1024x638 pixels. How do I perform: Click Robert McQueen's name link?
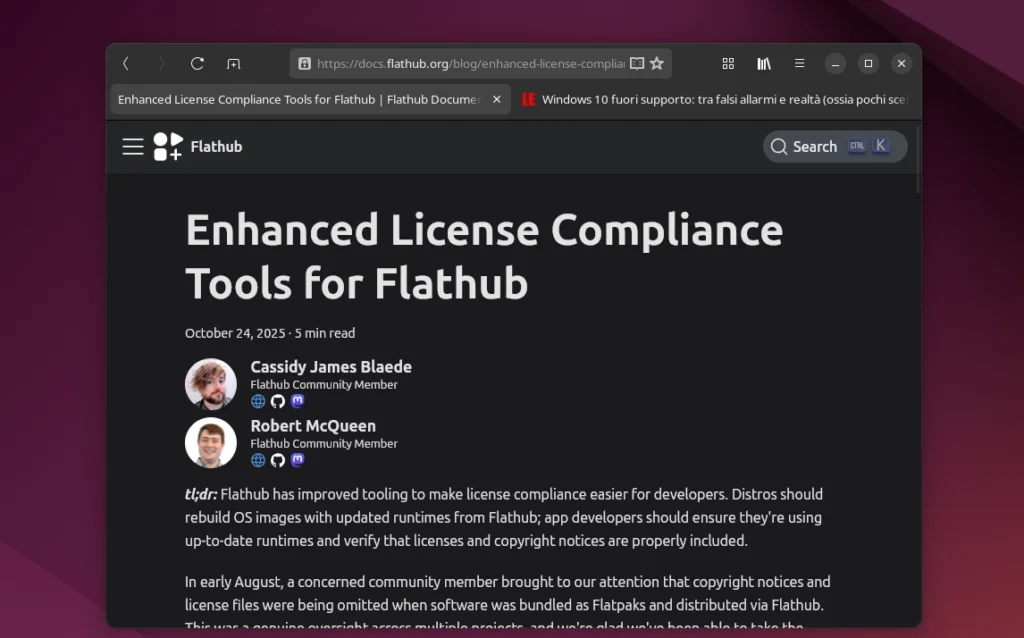(x=312, y=425)
